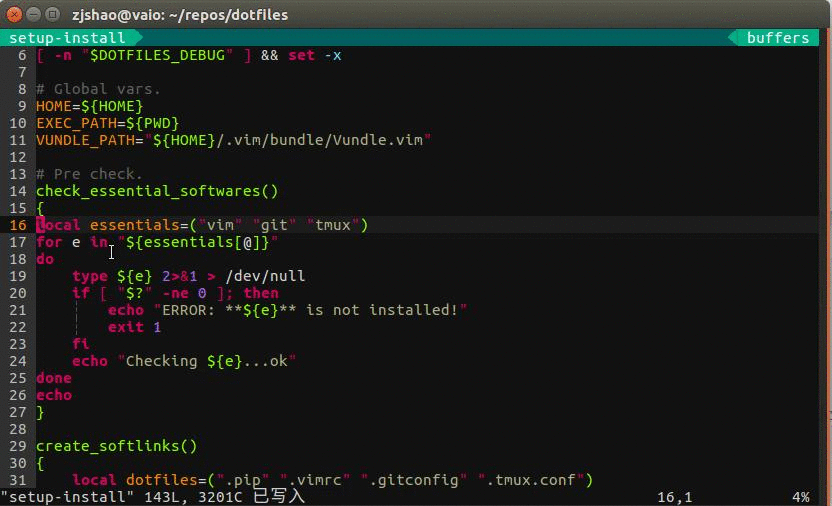Screen dimensions: 832x506
Task: Click the "tmux" string in essentials
Action: [333, 225]
